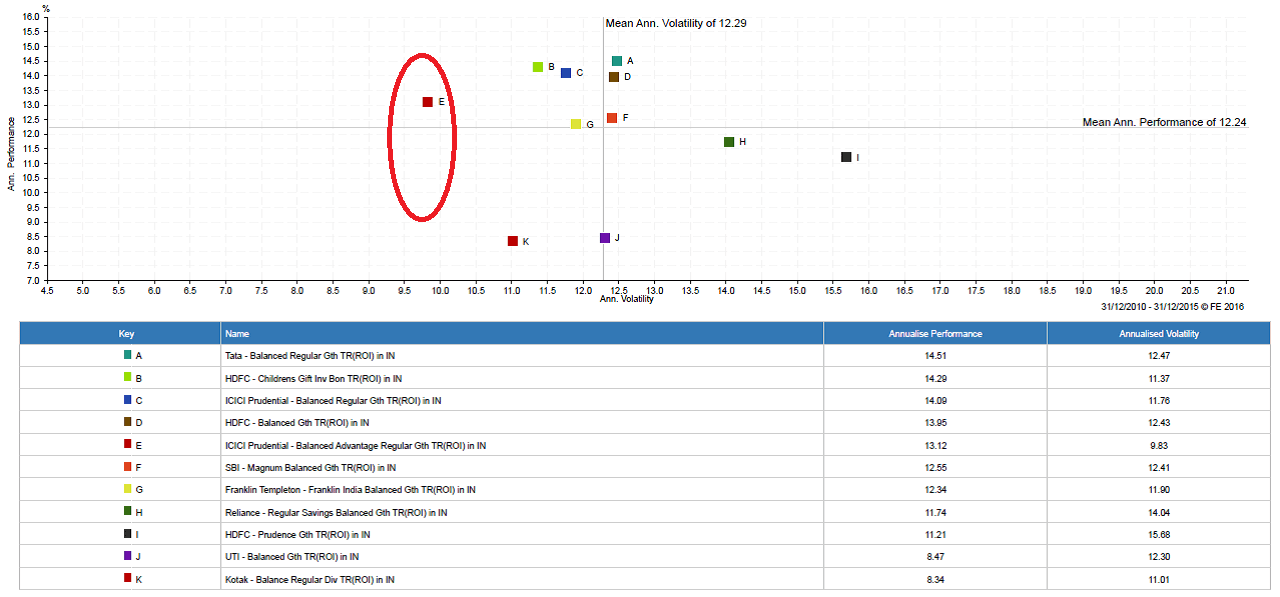Click the yellow key swatch for row G

point(127,489)
